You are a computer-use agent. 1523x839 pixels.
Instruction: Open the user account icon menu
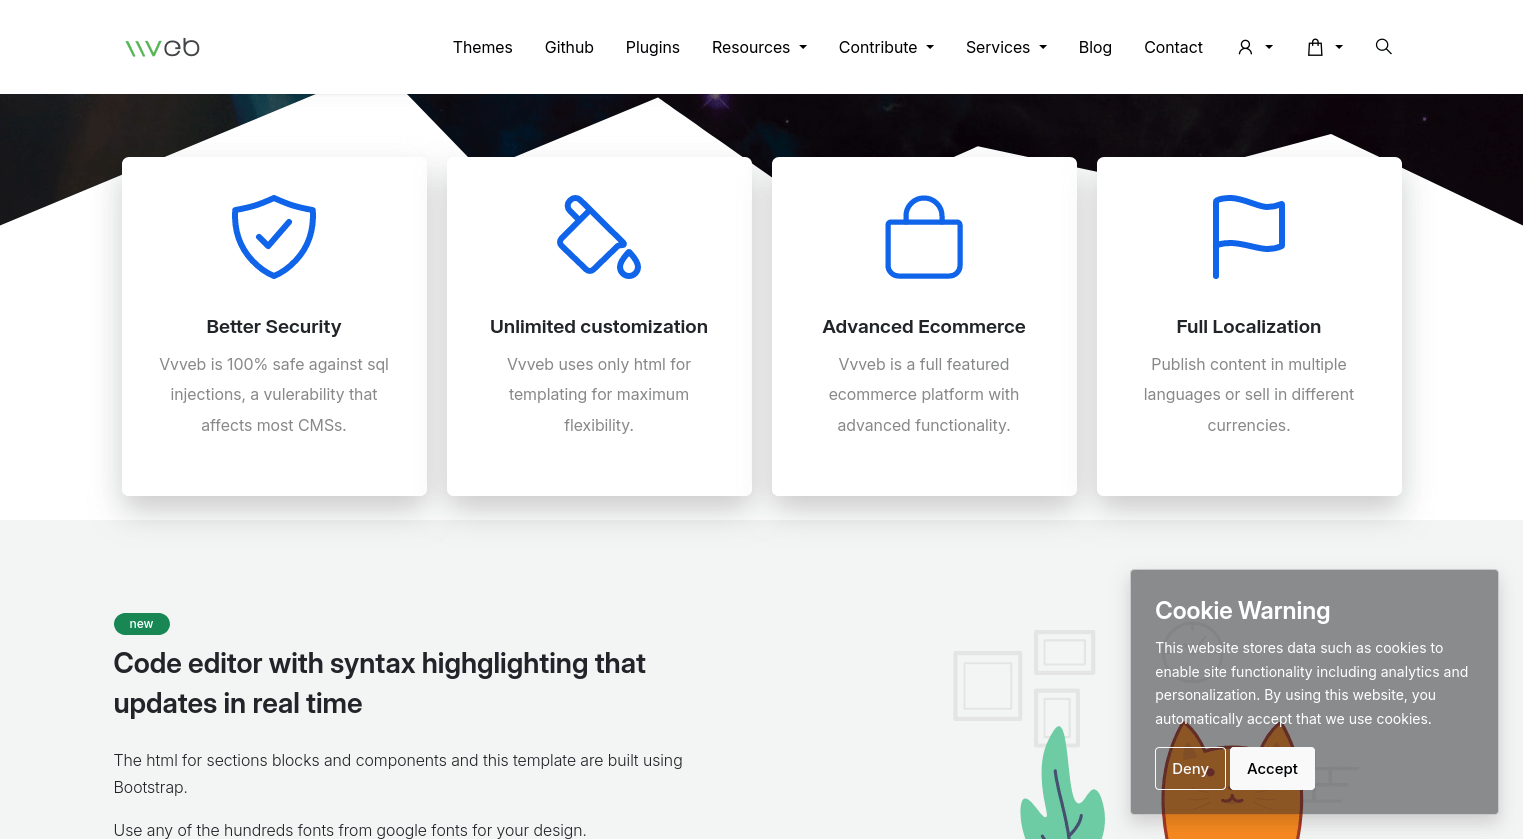point(1255,47)
